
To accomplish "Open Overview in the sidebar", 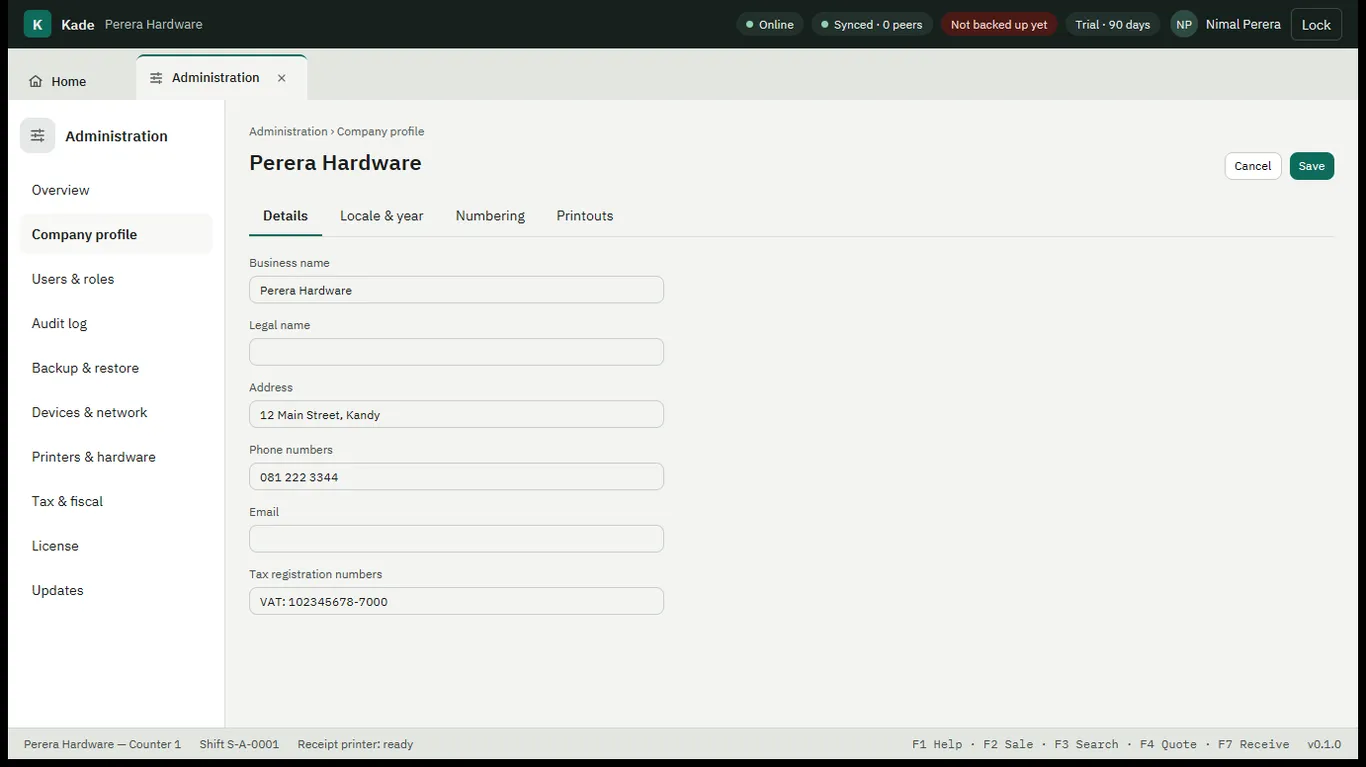I will tap(116, 190).
